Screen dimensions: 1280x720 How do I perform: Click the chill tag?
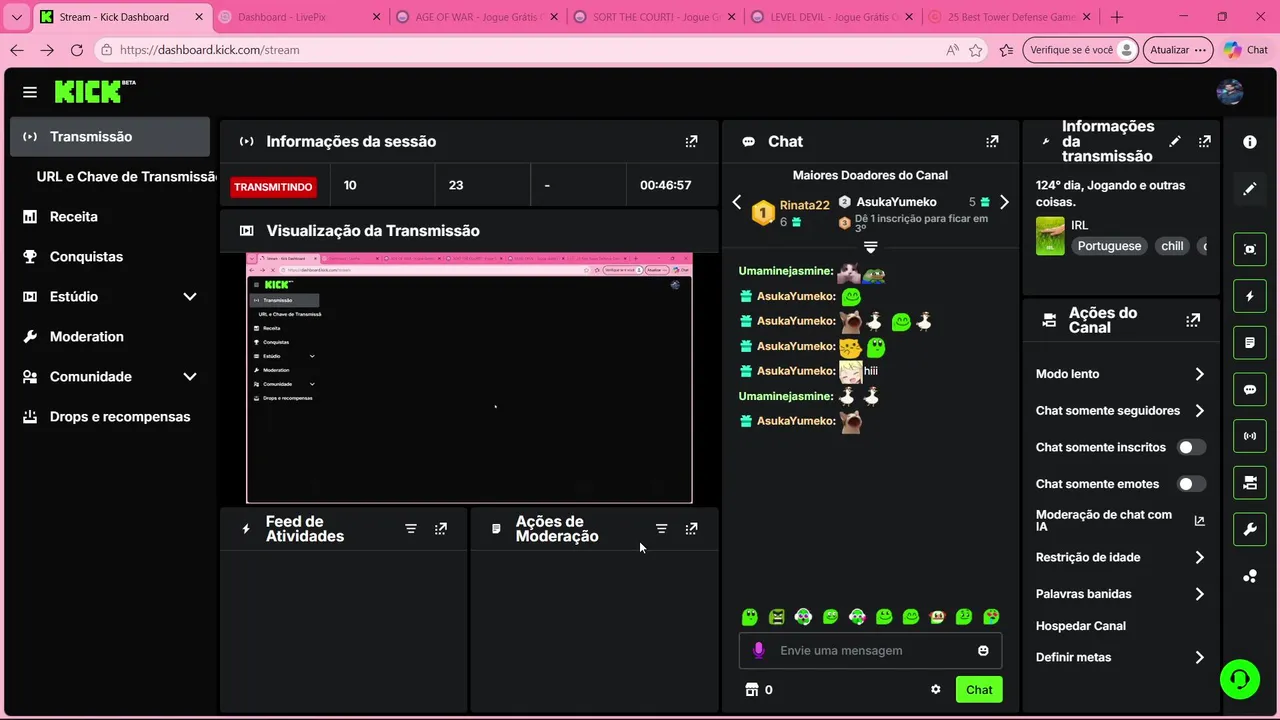(x=1172, y=246)
